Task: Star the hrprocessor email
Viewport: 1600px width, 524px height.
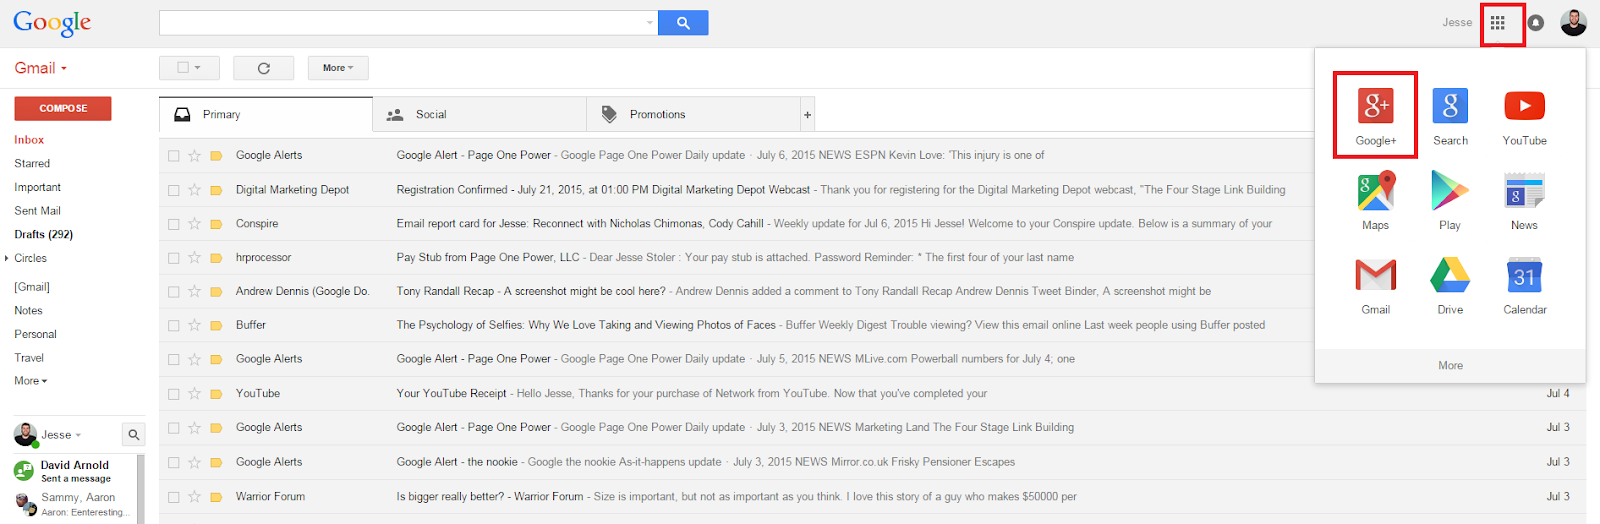Action: click(x=194, y=258)
